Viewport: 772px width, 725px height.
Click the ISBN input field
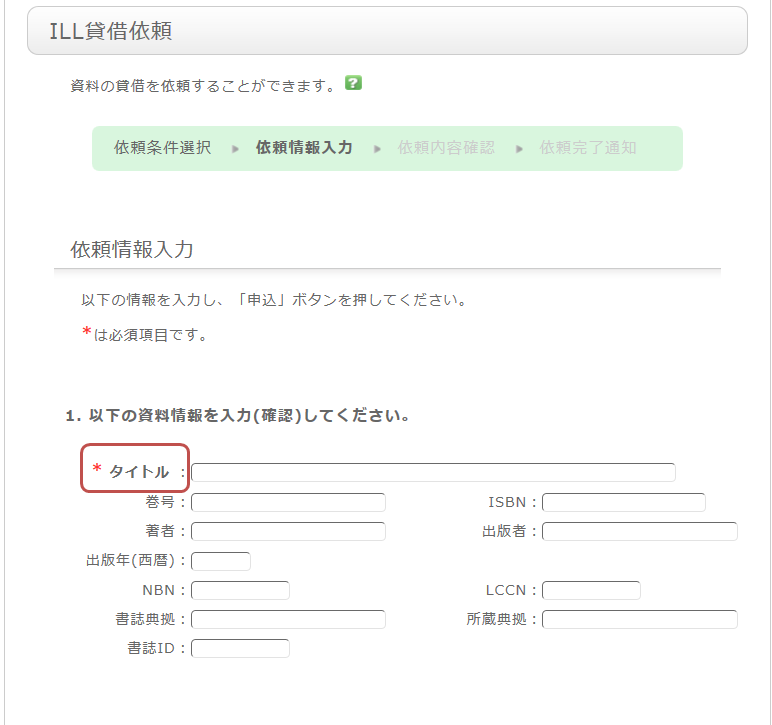623,502
